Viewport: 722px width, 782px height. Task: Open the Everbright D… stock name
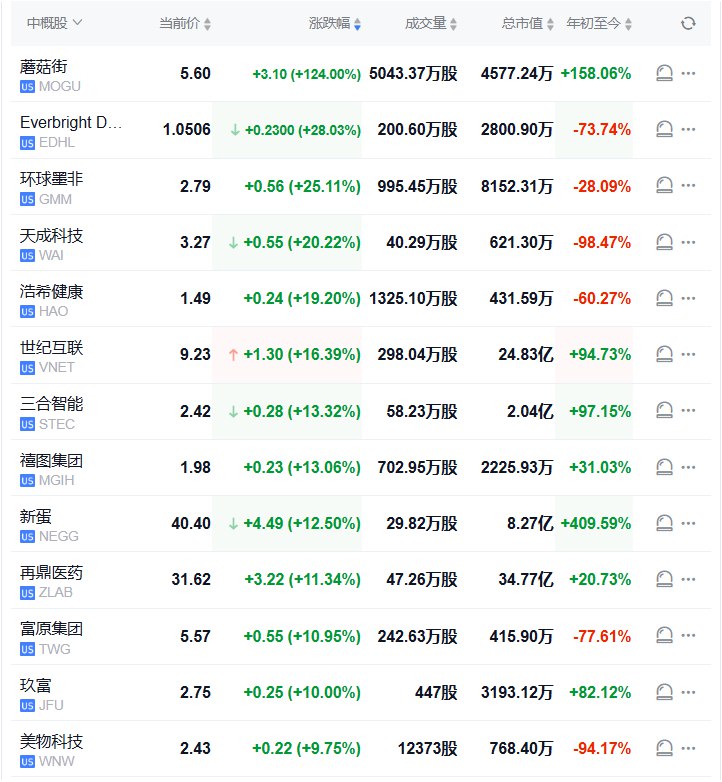click(71, 122)
